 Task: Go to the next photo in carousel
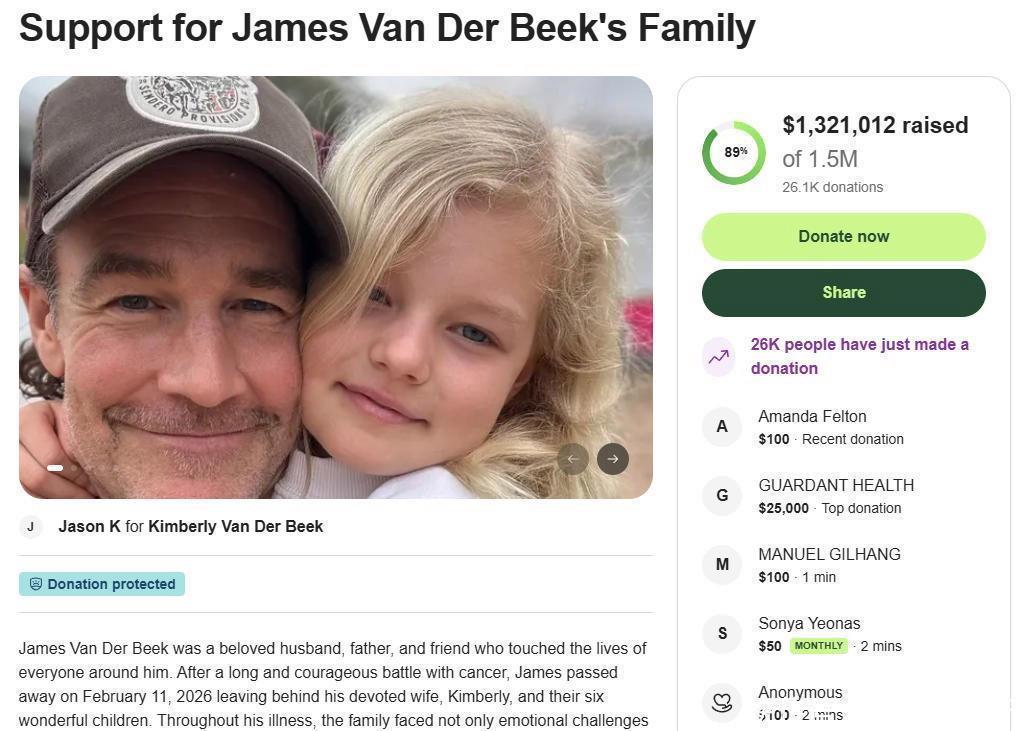(613, 459)
